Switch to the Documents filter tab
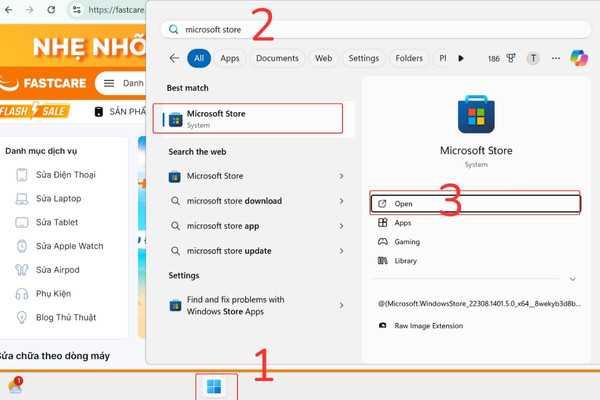The width and height of the screenshot is (600, 400). 277,58
